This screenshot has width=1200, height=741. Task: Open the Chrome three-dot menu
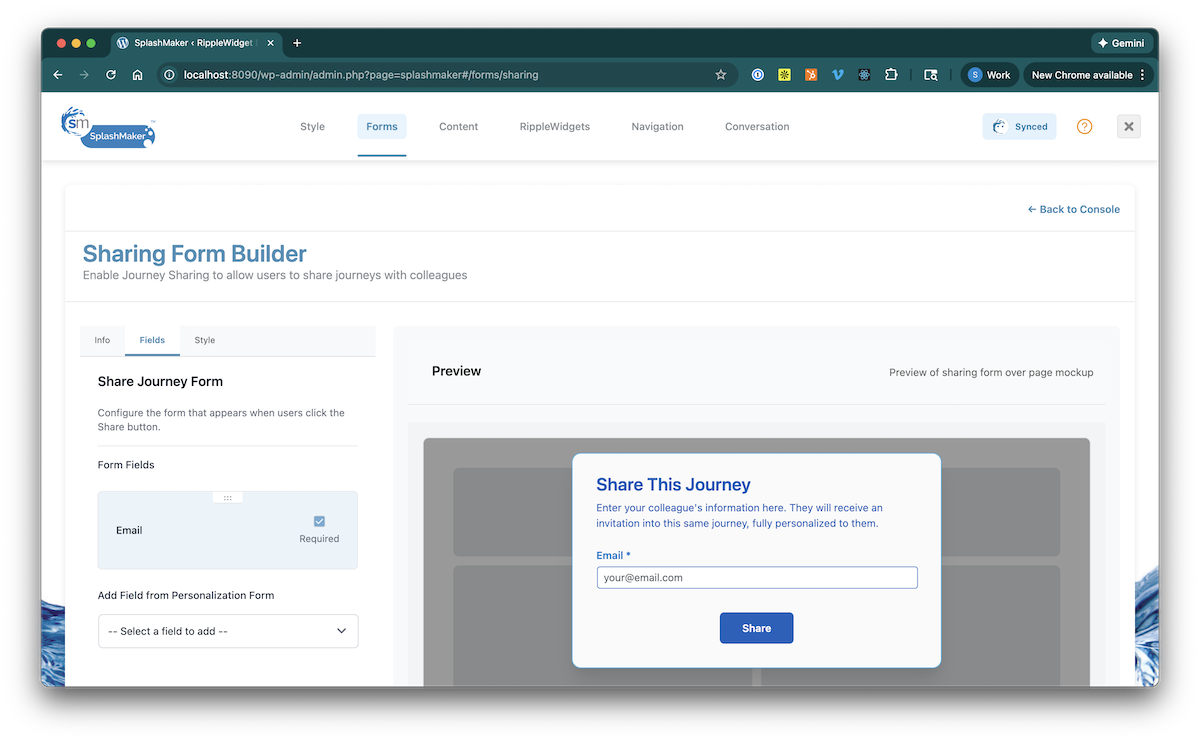[1142, 75]
